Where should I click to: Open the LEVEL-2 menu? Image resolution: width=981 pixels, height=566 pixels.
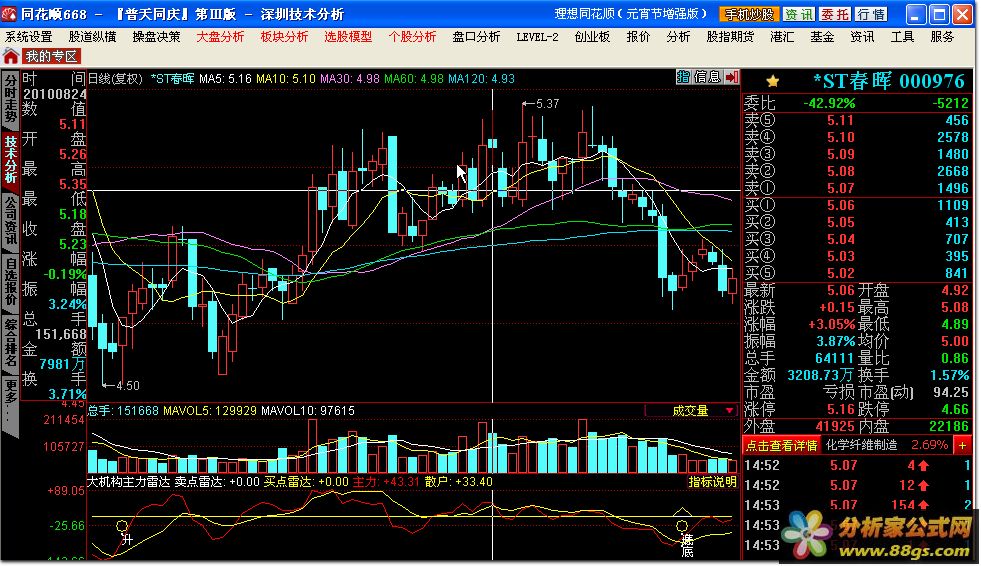click(x=537, y=37)
